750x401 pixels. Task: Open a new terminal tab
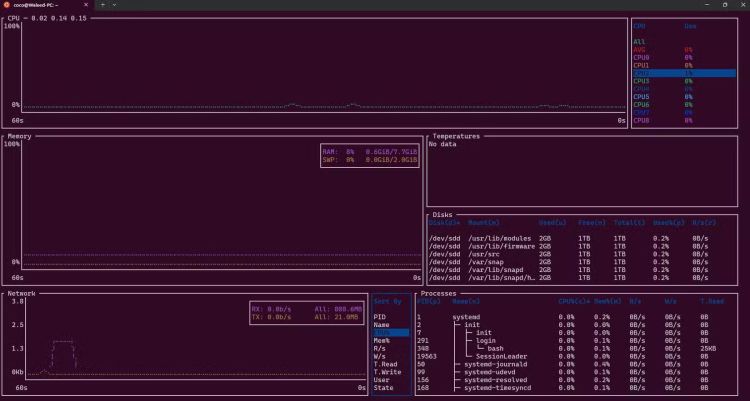coord(101,5)
